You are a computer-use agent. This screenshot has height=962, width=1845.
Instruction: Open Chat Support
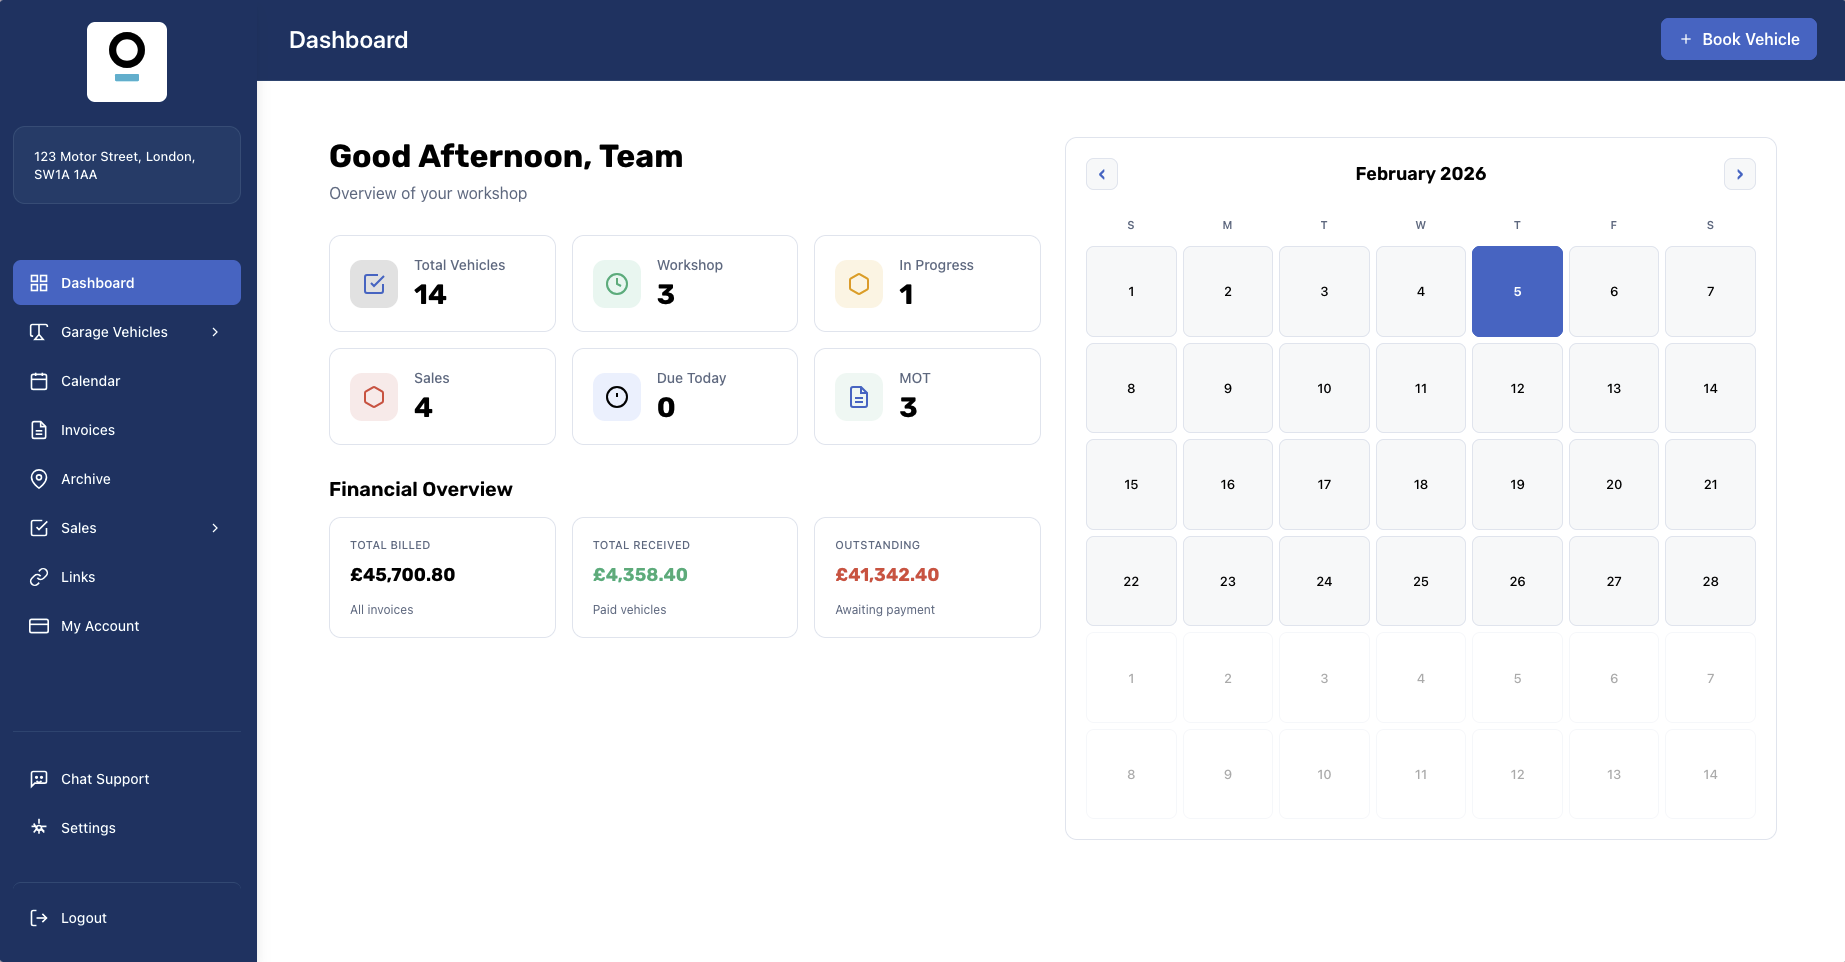[104, 779]
